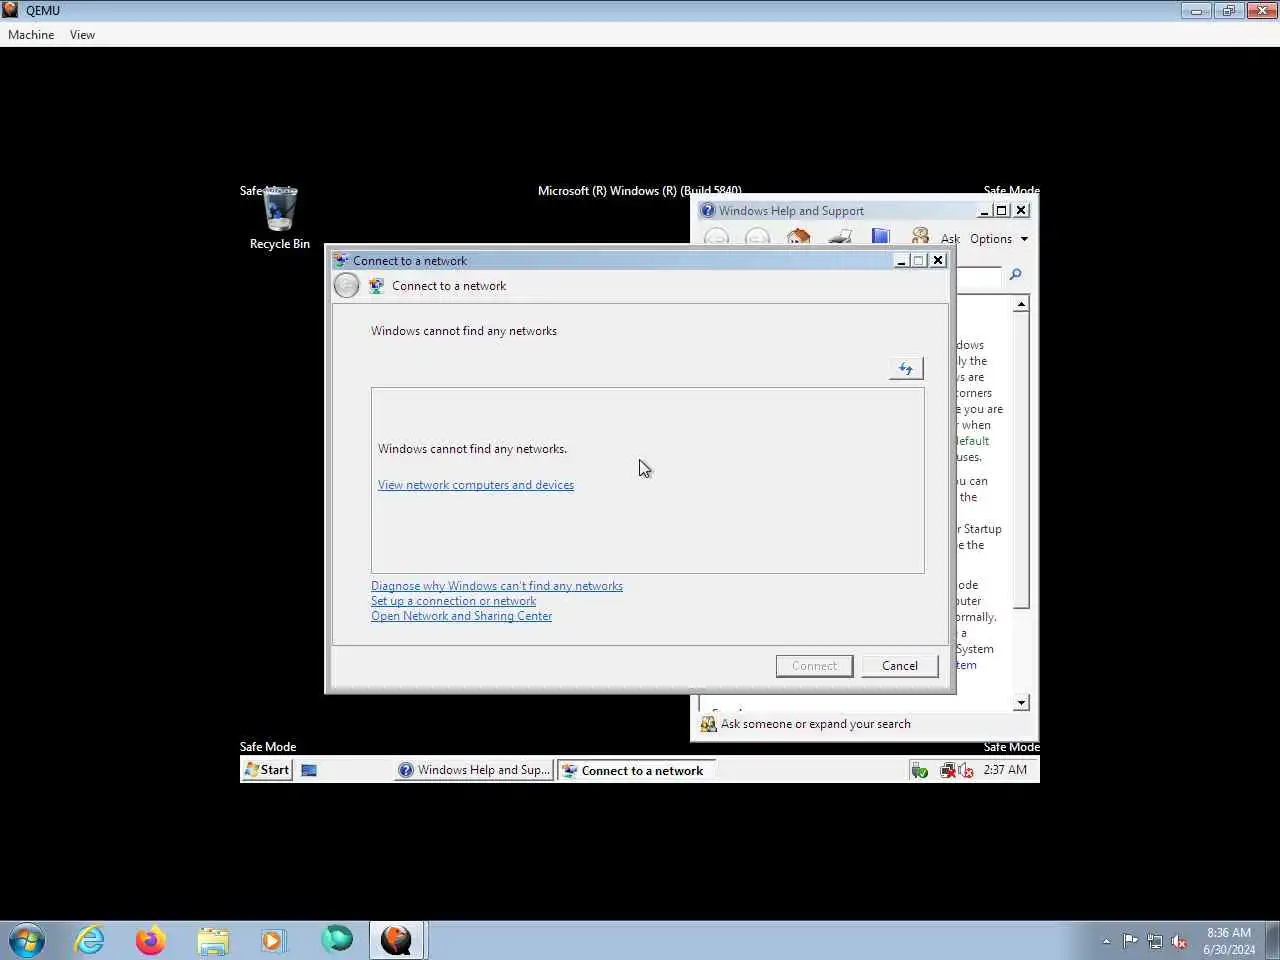Open Internet Explorer from host taskbar
Screen dimensions: 1280x960
pos(90,940)
